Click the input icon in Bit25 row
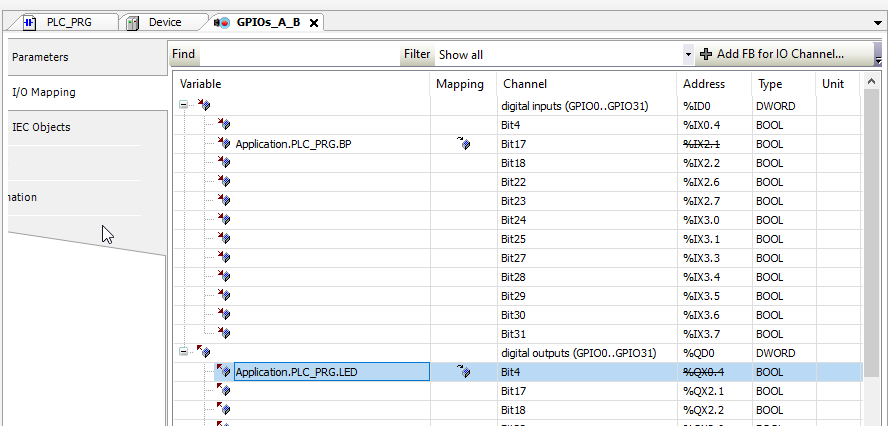The image size is (888, 426). pyautogui.click(x=224, y=238)
